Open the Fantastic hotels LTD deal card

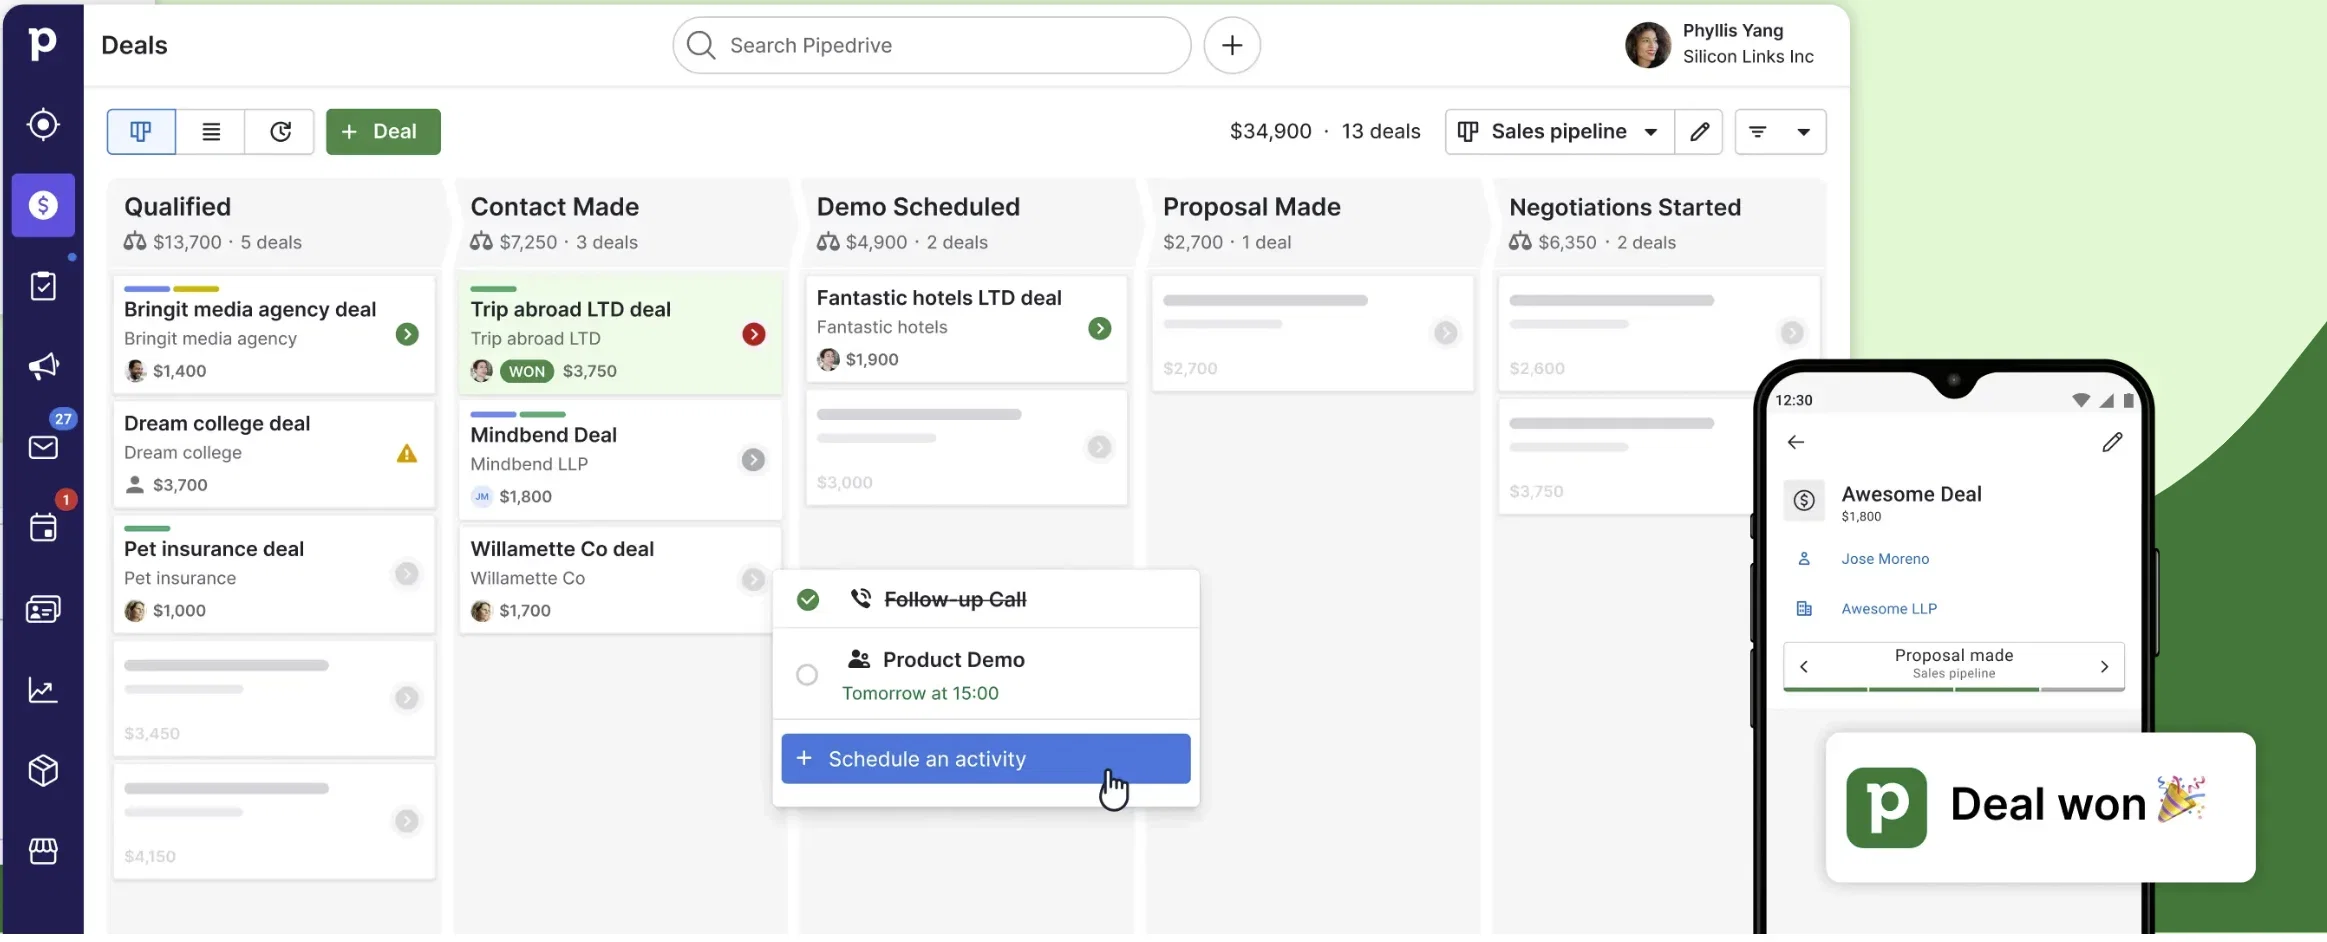967,328
